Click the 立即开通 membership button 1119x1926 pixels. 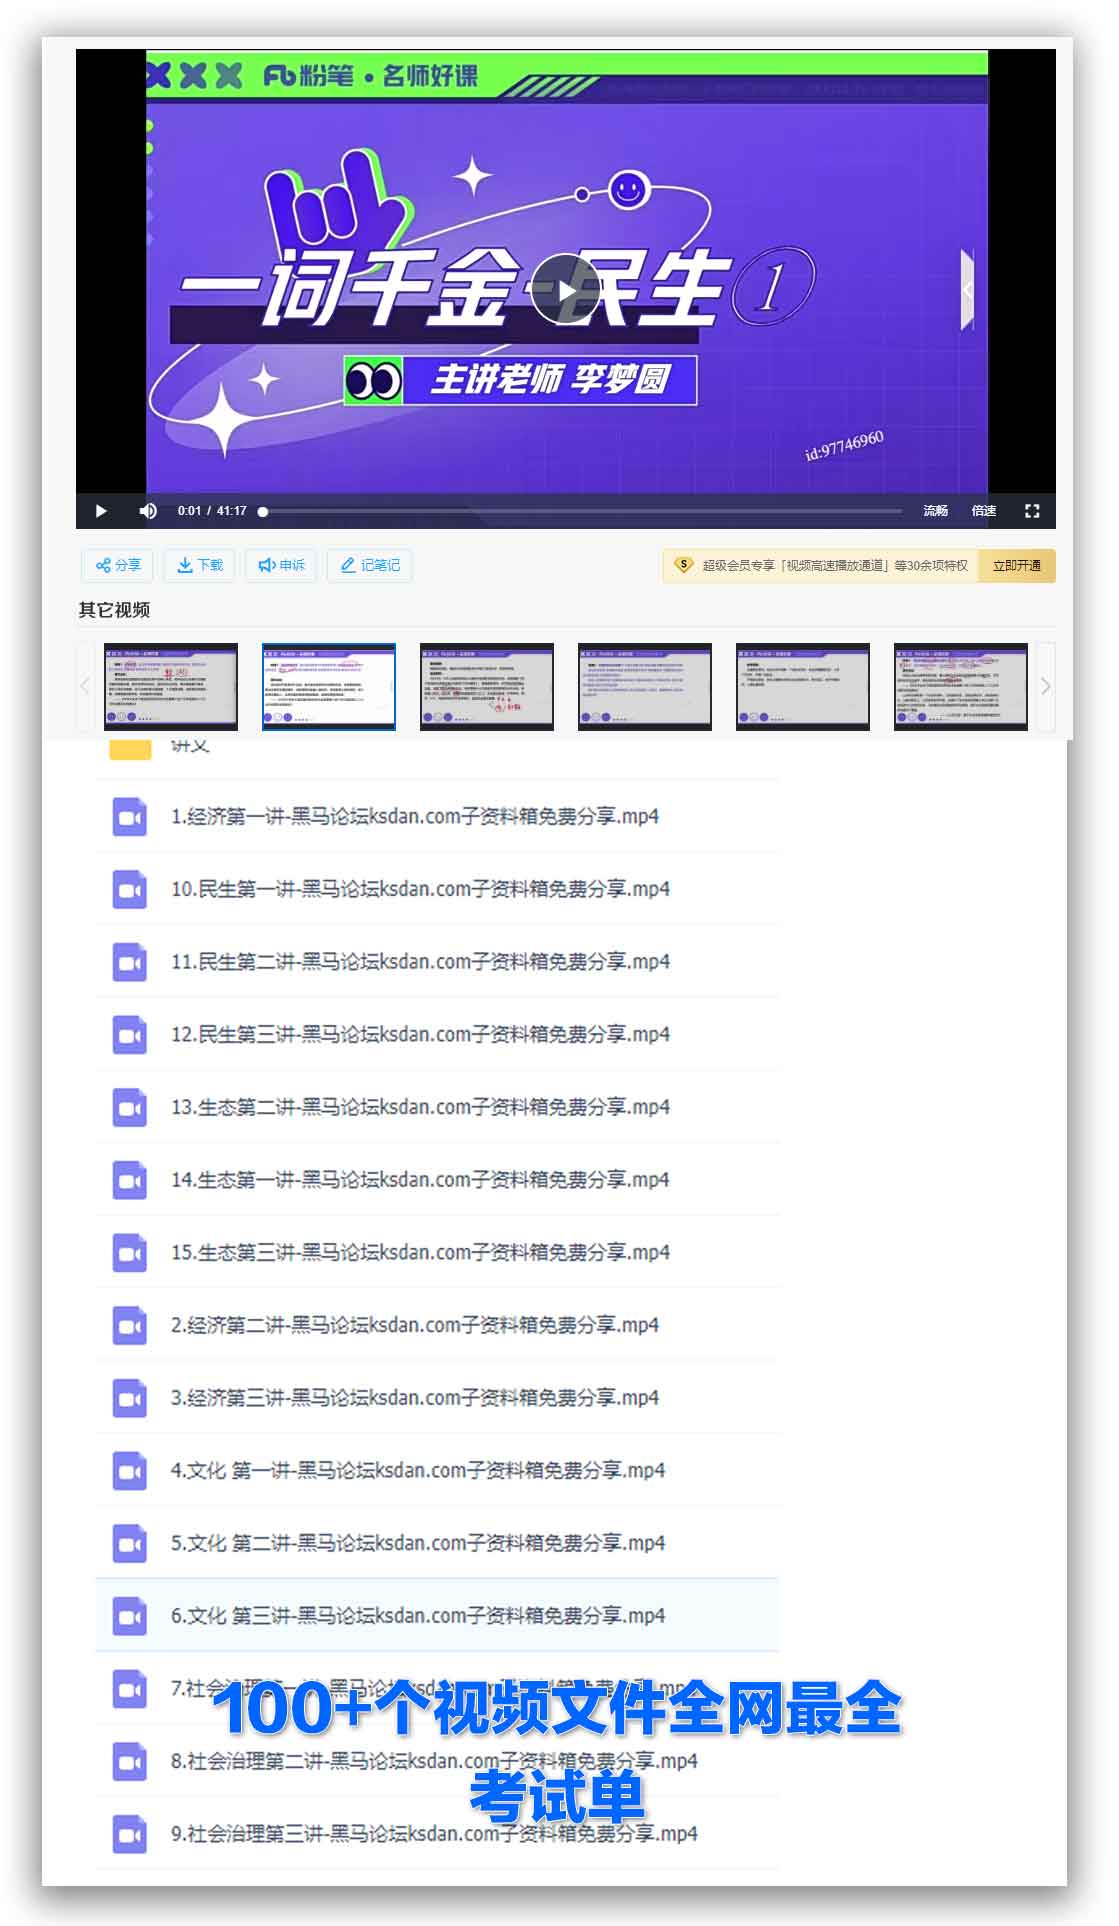point(1016,565)
